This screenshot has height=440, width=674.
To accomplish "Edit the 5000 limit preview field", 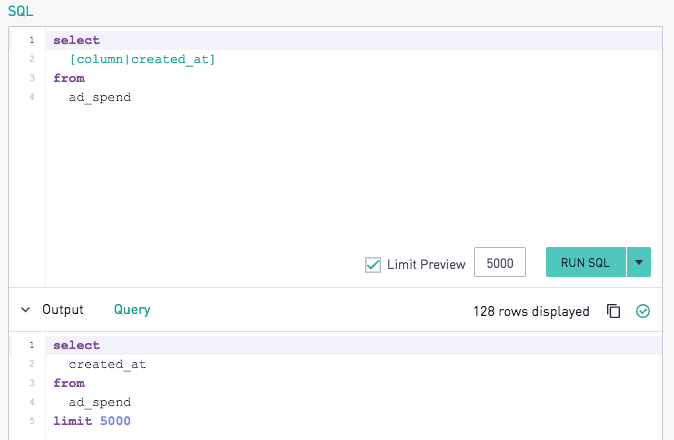I will (x=500, y=262).
